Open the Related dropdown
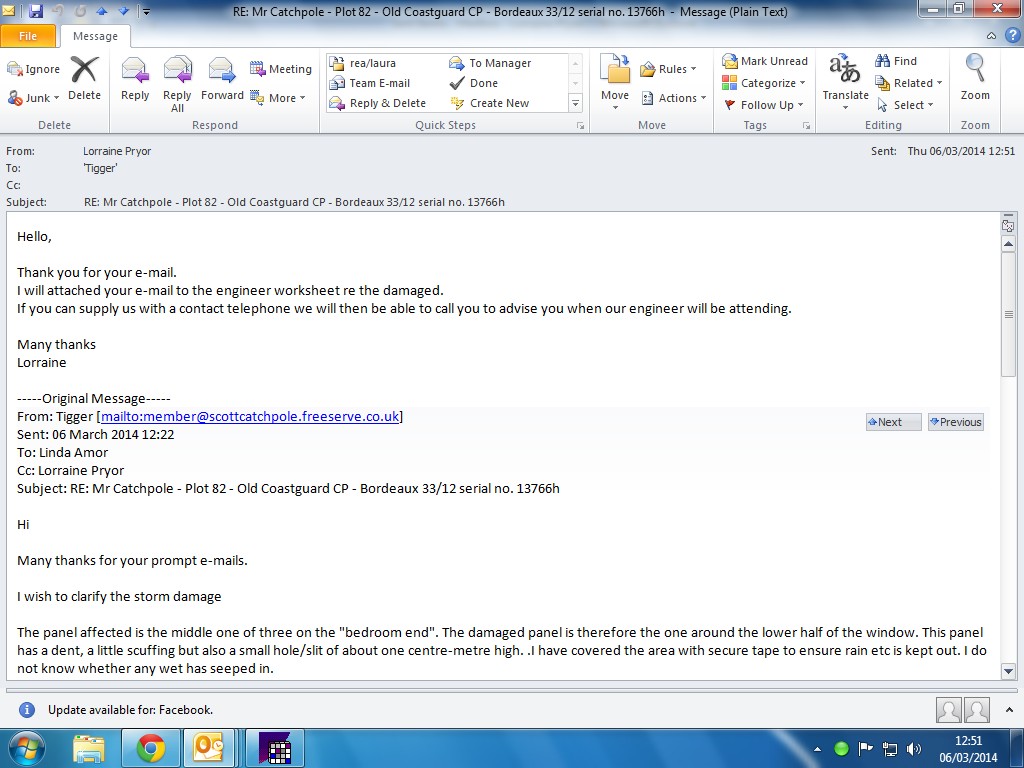This screenshot has height=768, width=1024. point(908,83)
